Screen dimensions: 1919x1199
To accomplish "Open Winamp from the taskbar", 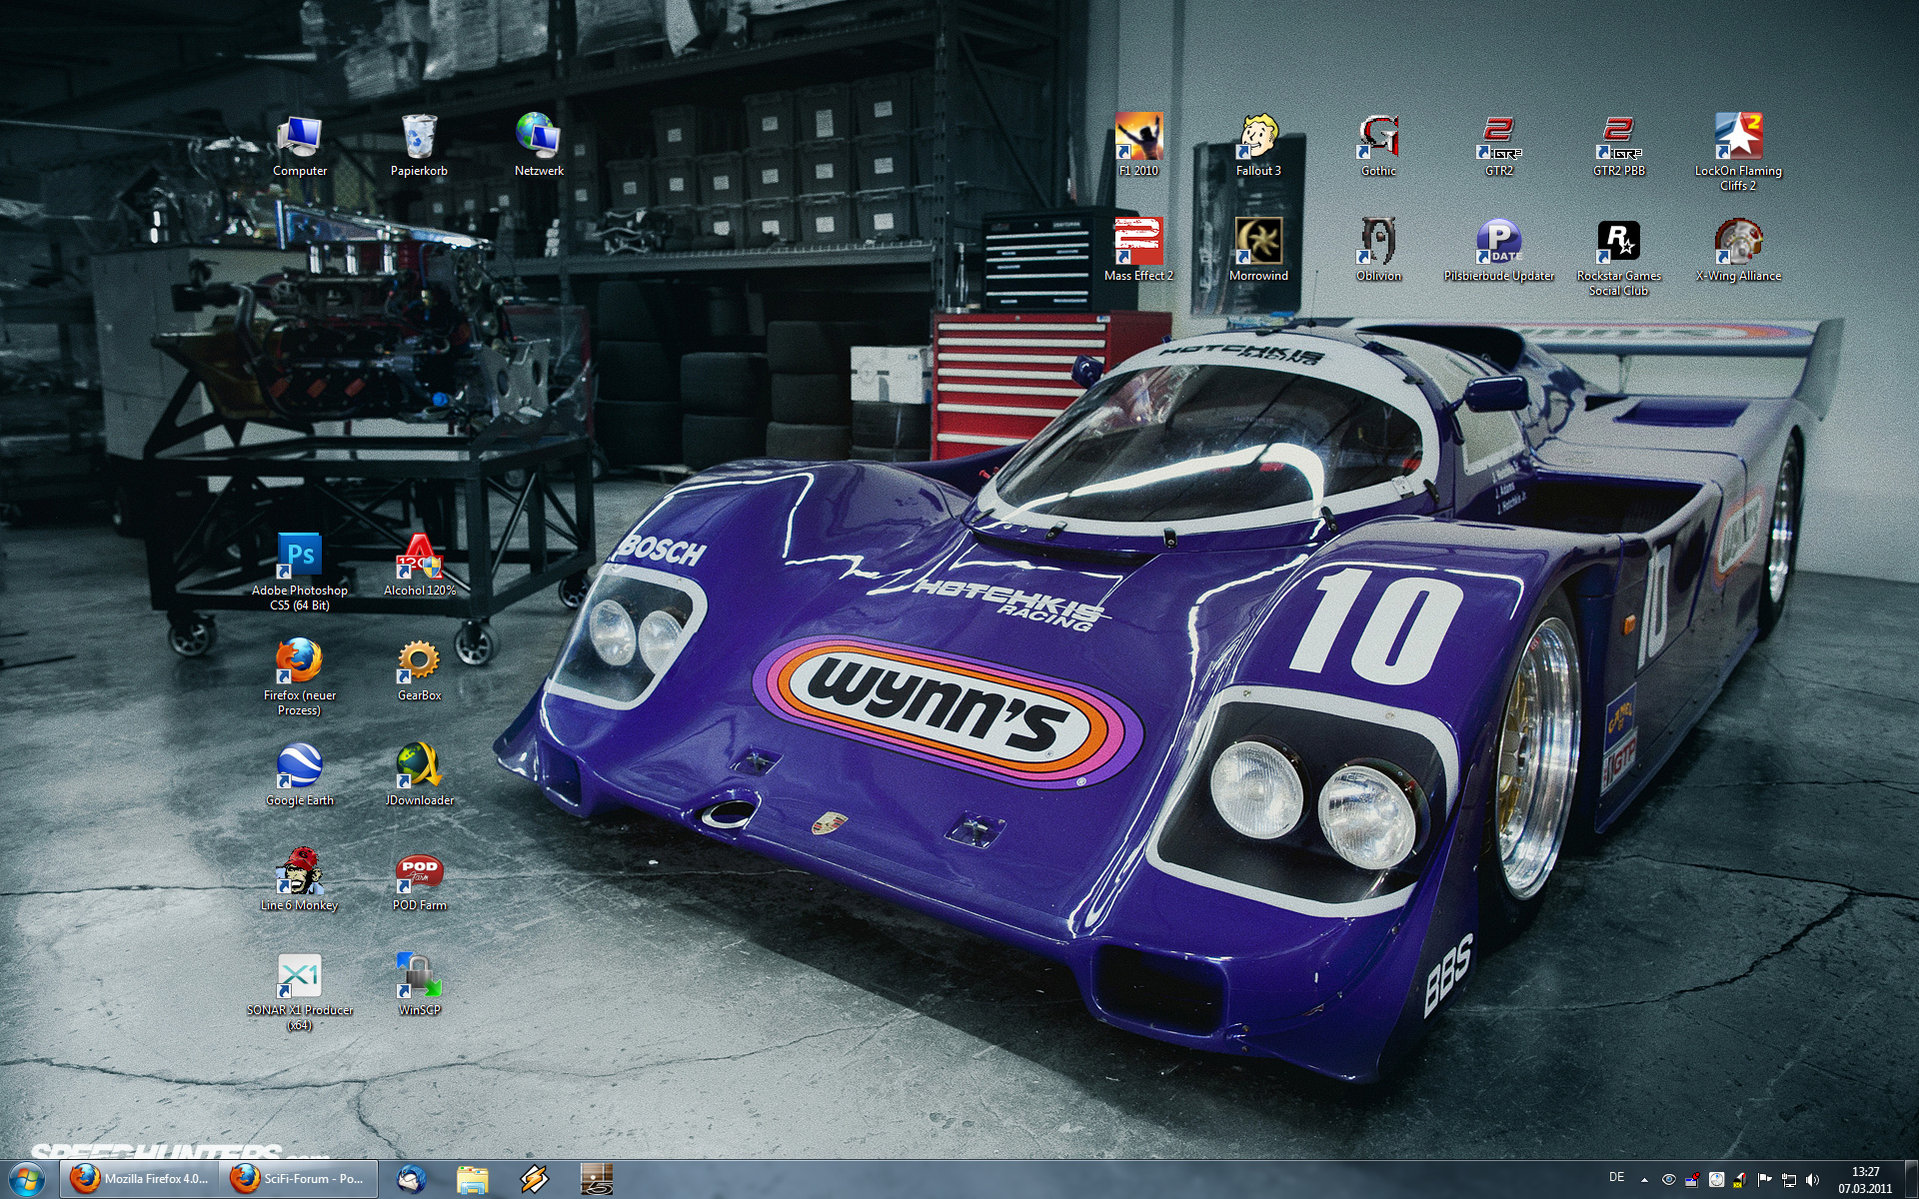I will pos(535,1179).
